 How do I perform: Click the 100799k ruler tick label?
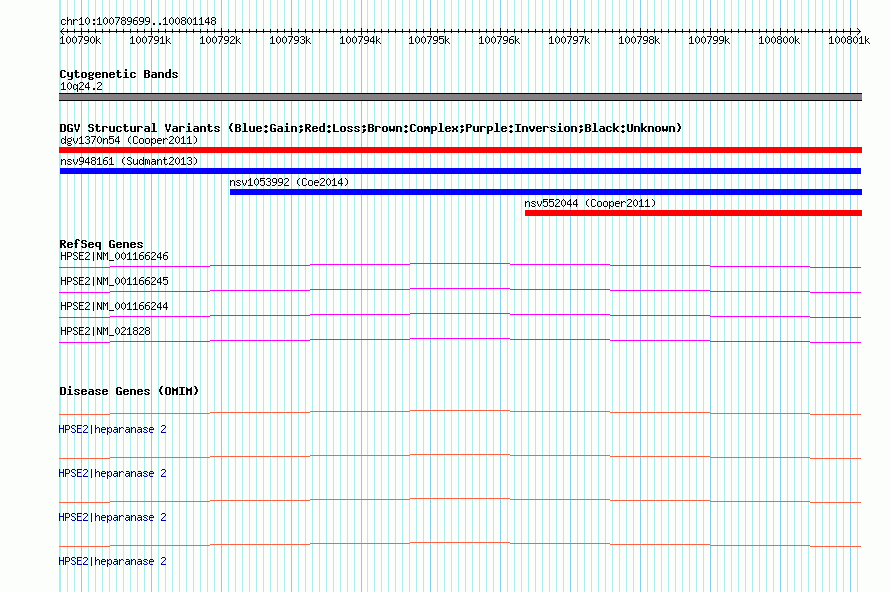click(709, 40)
